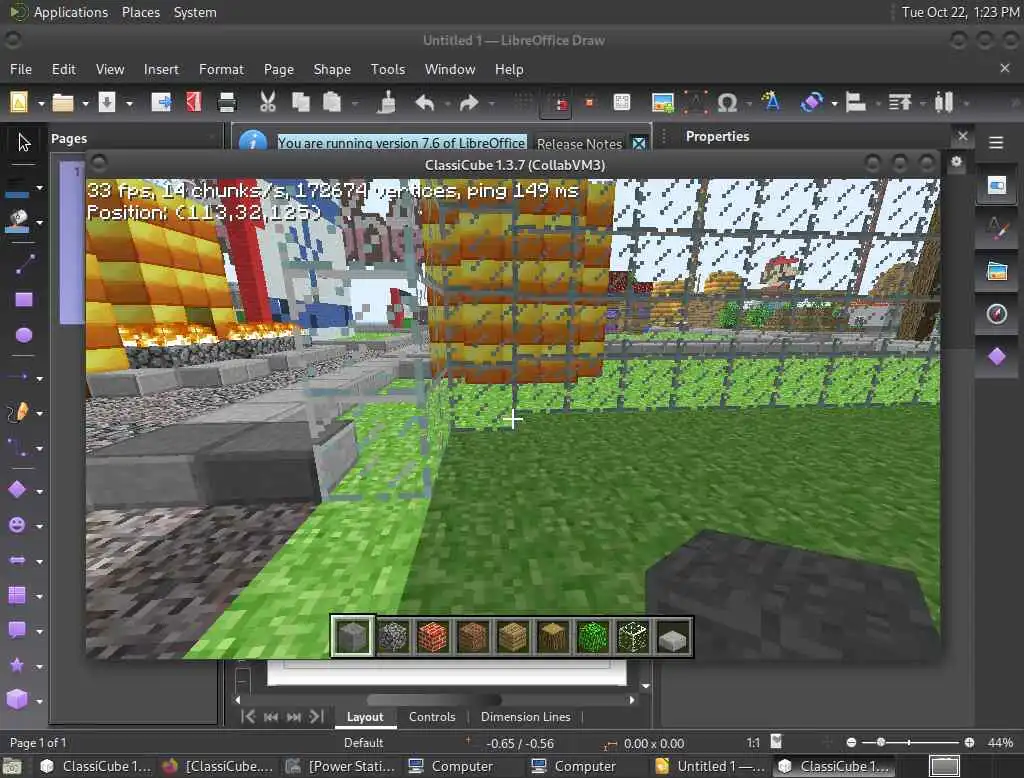Click the Print icon

(227, 103)
